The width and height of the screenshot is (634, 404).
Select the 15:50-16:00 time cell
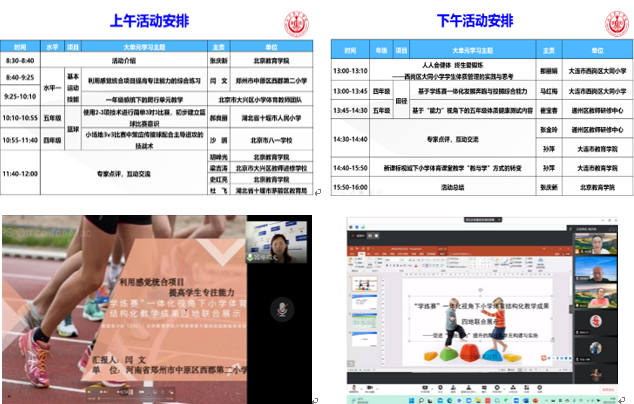tap(350, 187)
